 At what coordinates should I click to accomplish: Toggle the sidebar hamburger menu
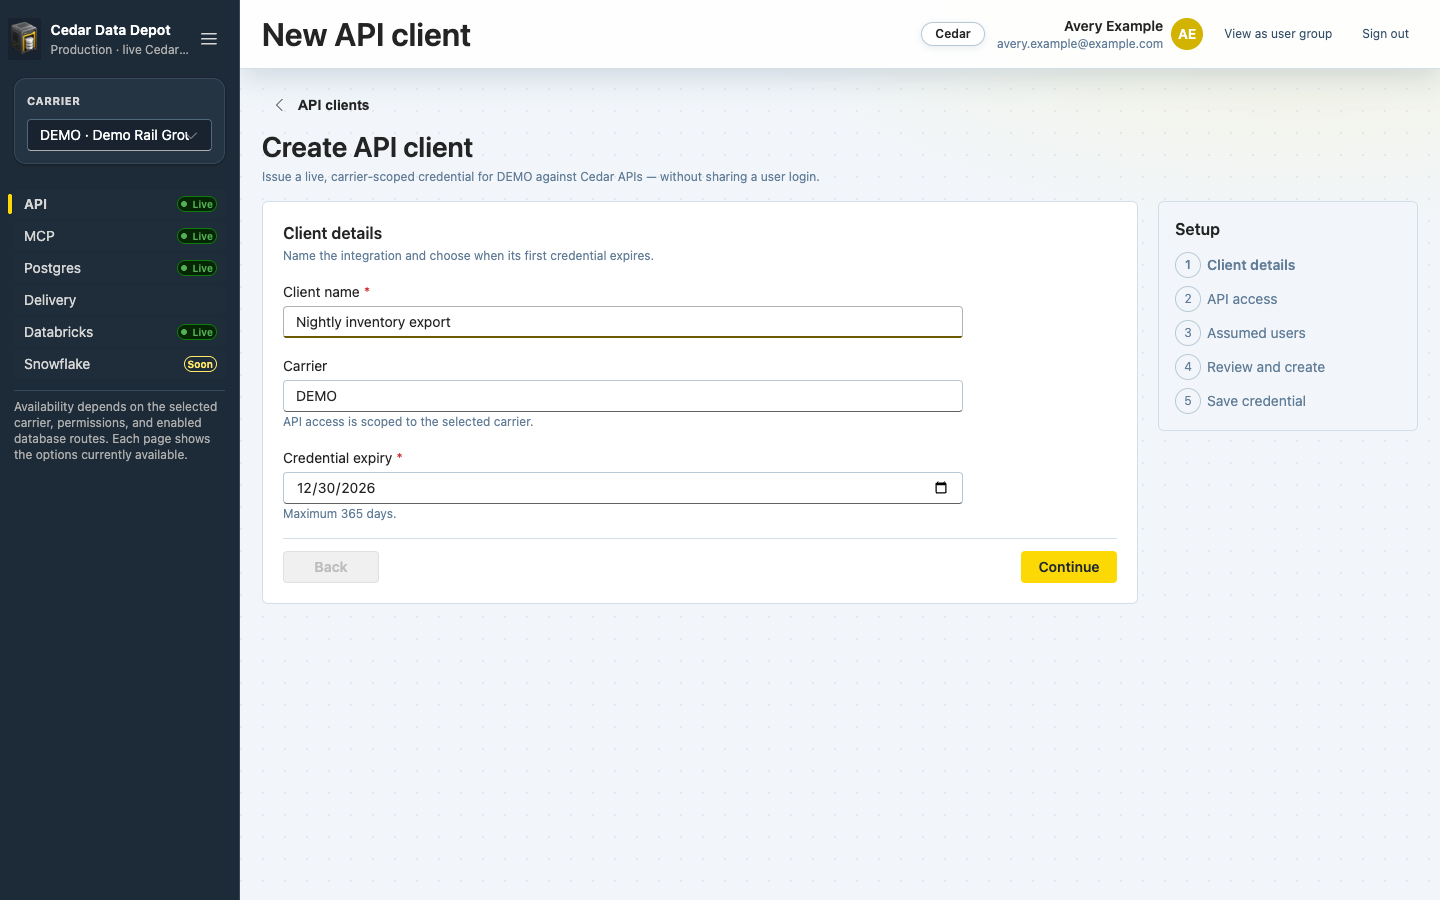tap(209, 39)
